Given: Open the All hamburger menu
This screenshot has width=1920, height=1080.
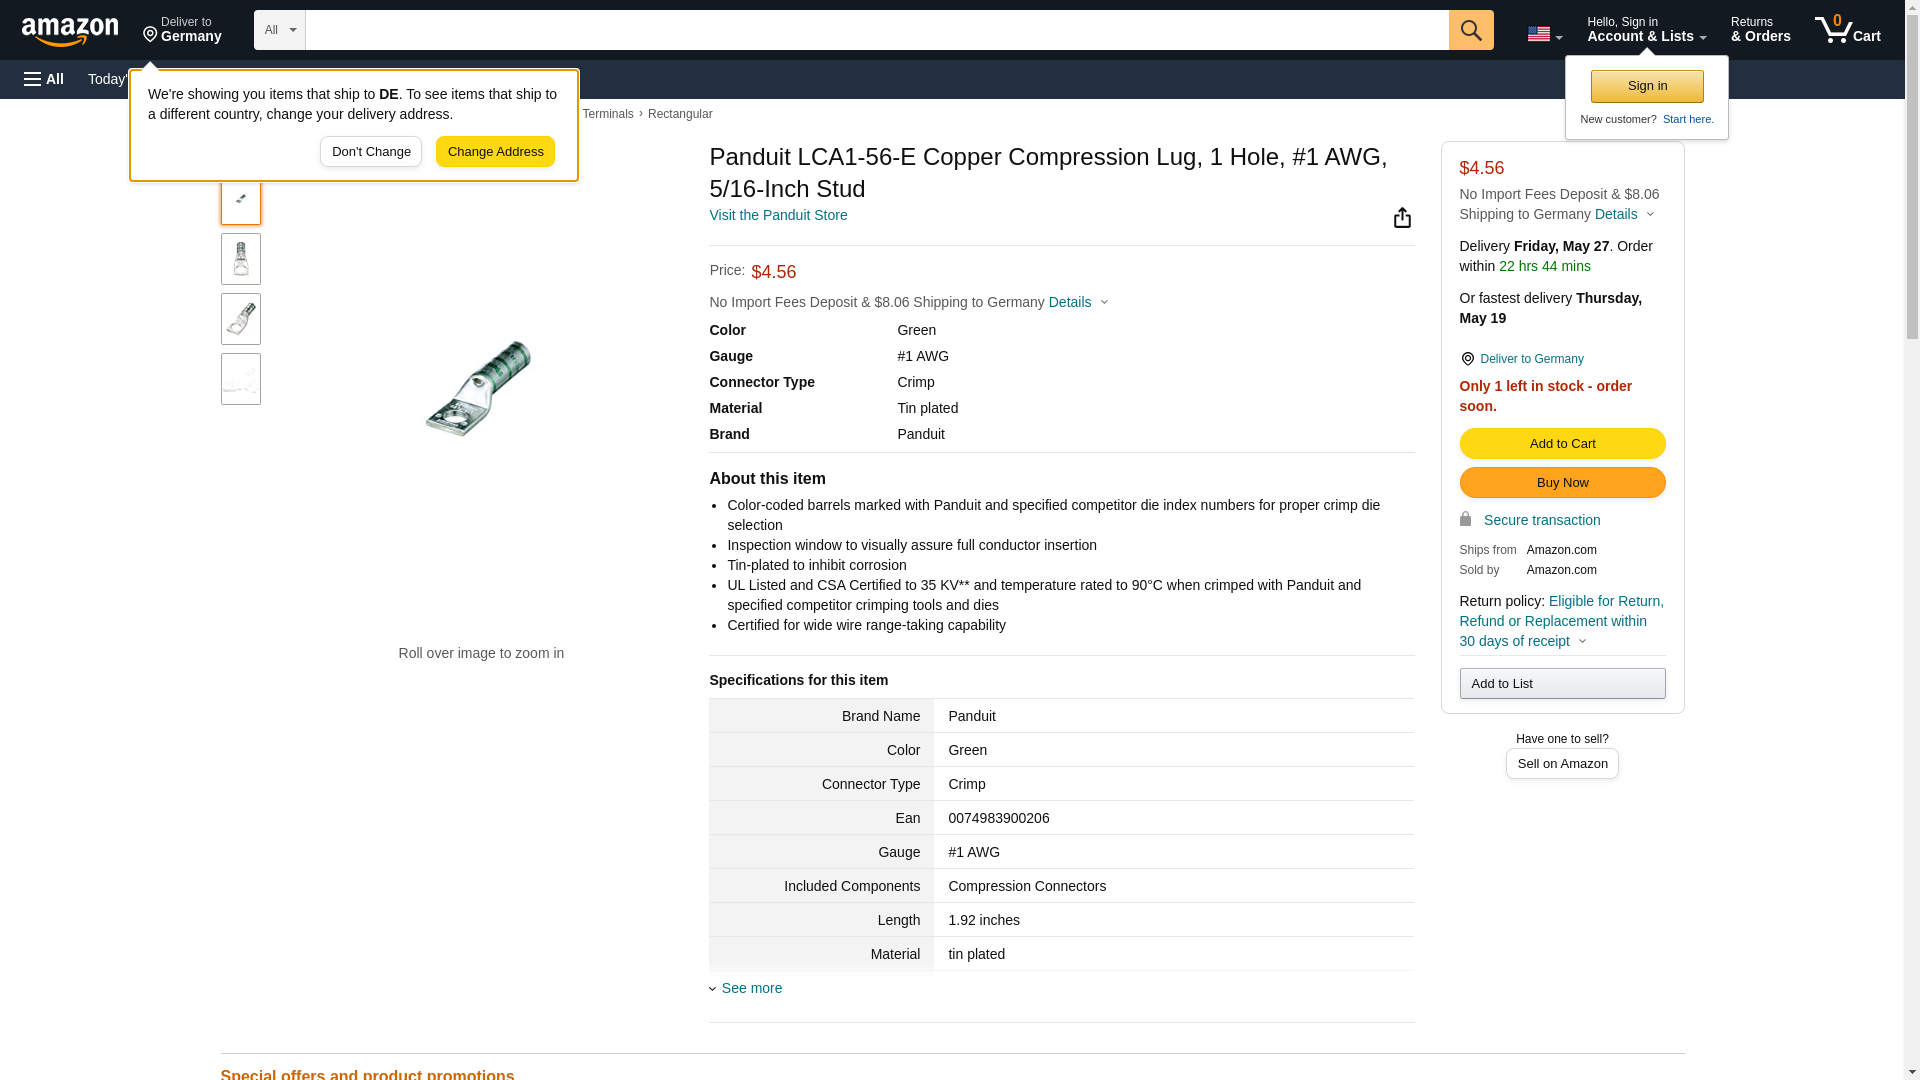Looking at the screenshot, I should pos(44,79).
